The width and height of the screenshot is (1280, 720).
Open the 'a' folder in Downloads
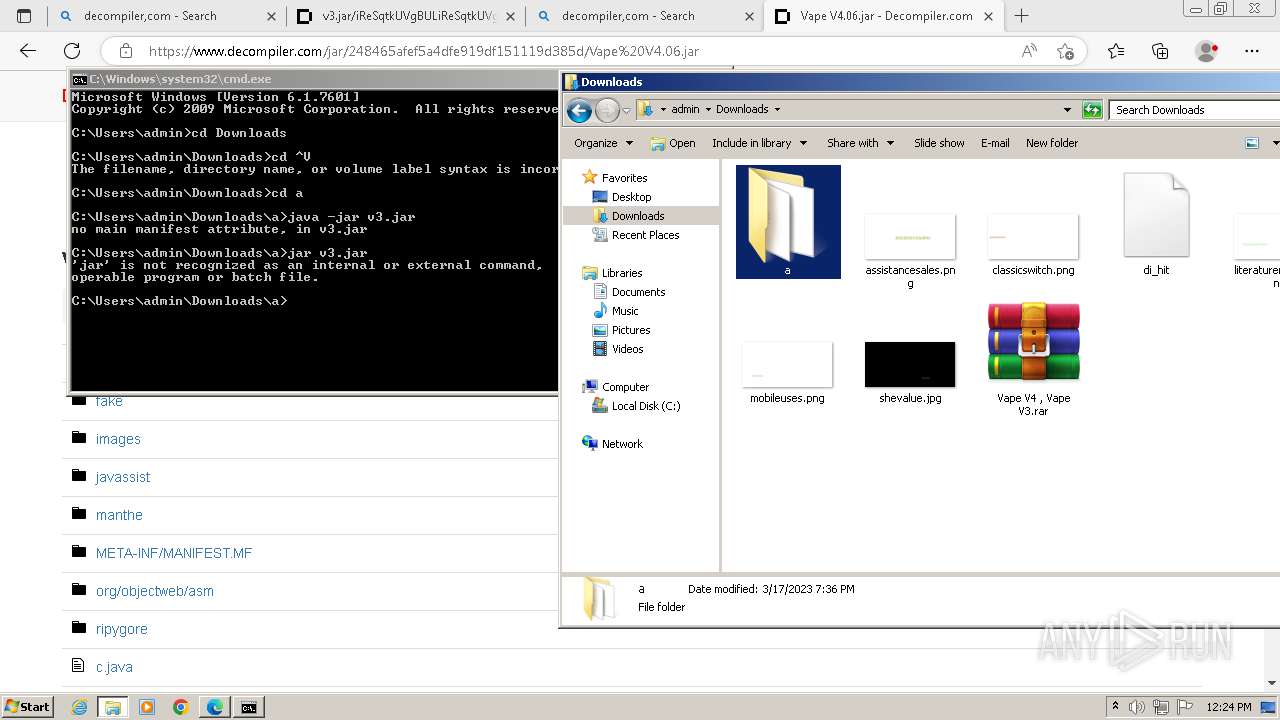pos(788,222)
